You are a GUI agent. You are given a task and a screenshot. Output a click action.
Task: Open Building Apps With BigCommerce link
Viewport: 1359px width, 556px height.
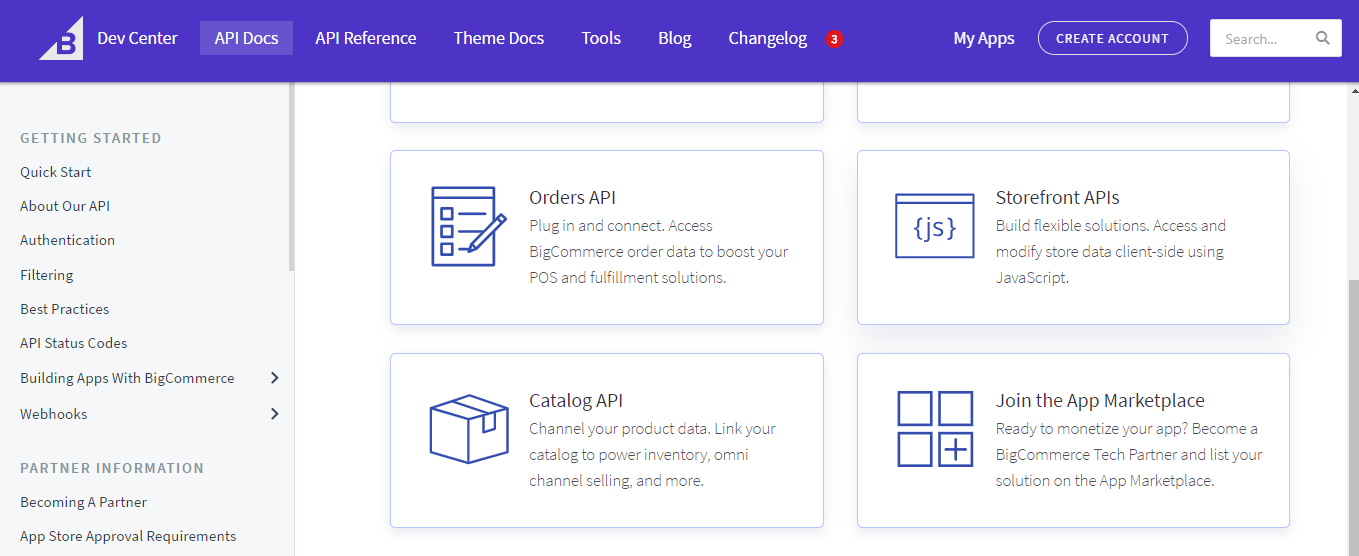(x=127, y=378)
